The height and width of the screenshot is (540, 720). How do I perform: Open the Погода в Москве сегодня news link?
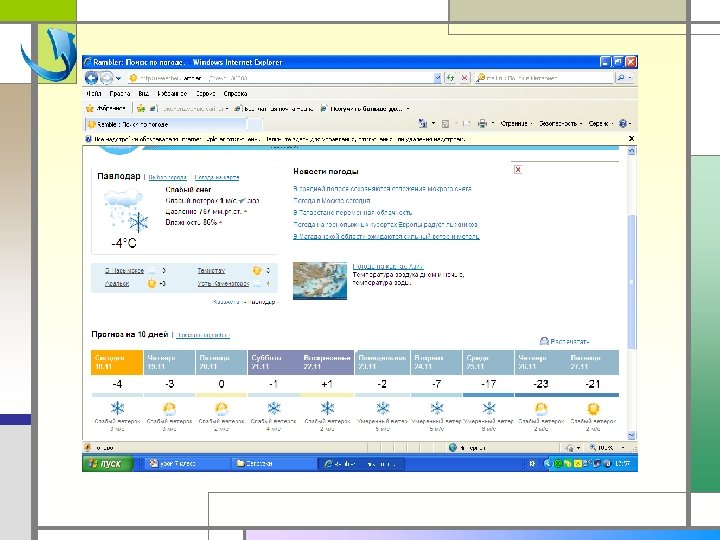pyautogui.click(x=332, y=201)
